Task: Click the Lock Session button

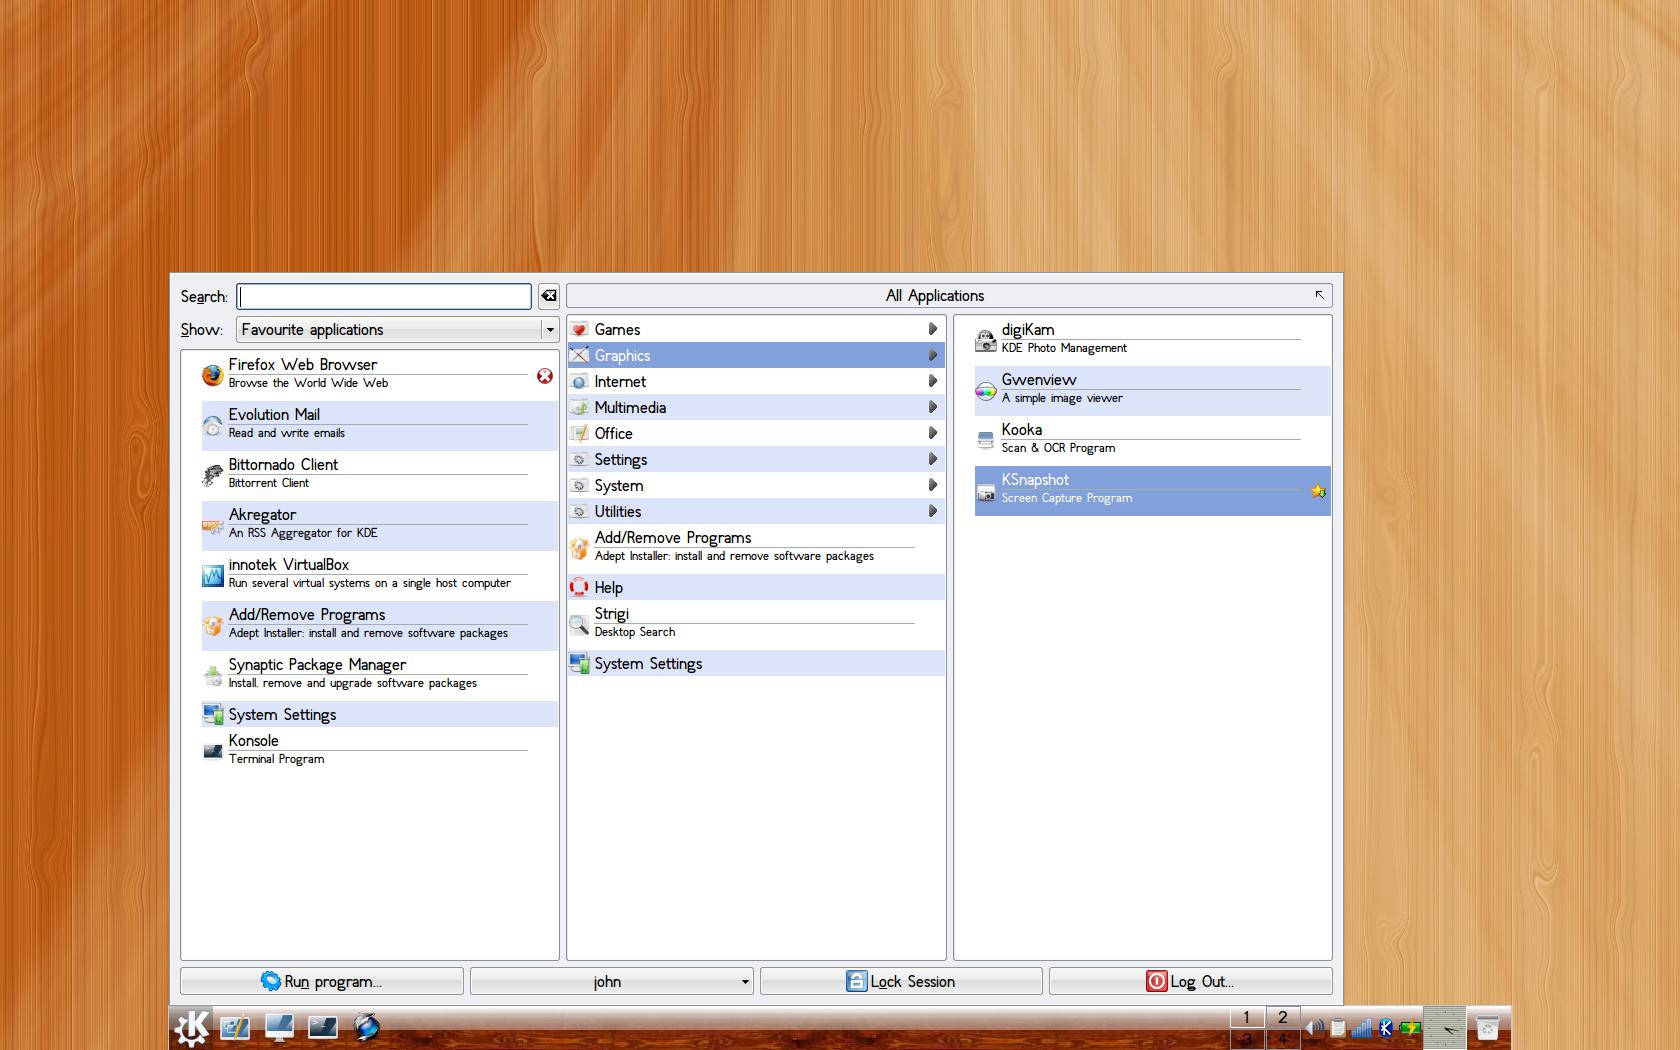Action: click(901, 981)
